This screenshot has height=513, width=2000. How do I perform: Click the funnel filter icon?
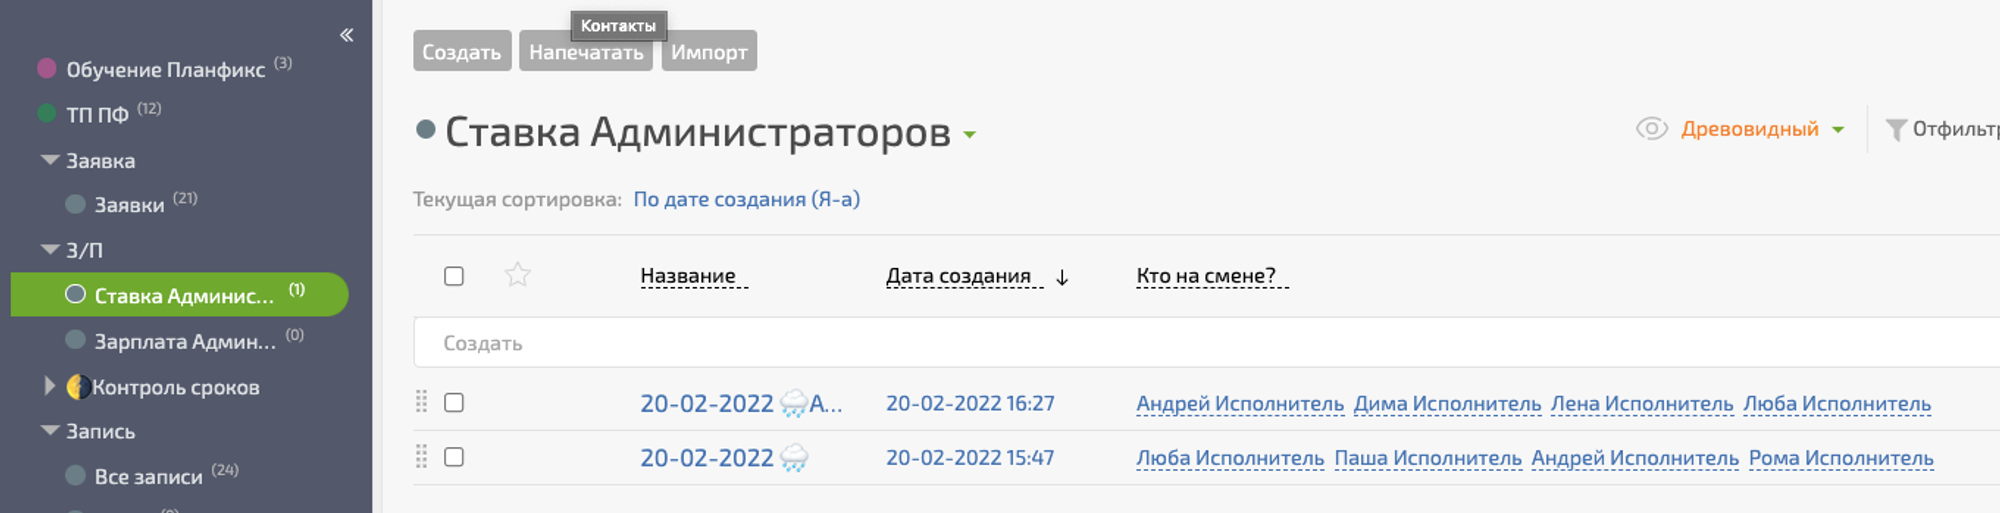coord(1895,130)
